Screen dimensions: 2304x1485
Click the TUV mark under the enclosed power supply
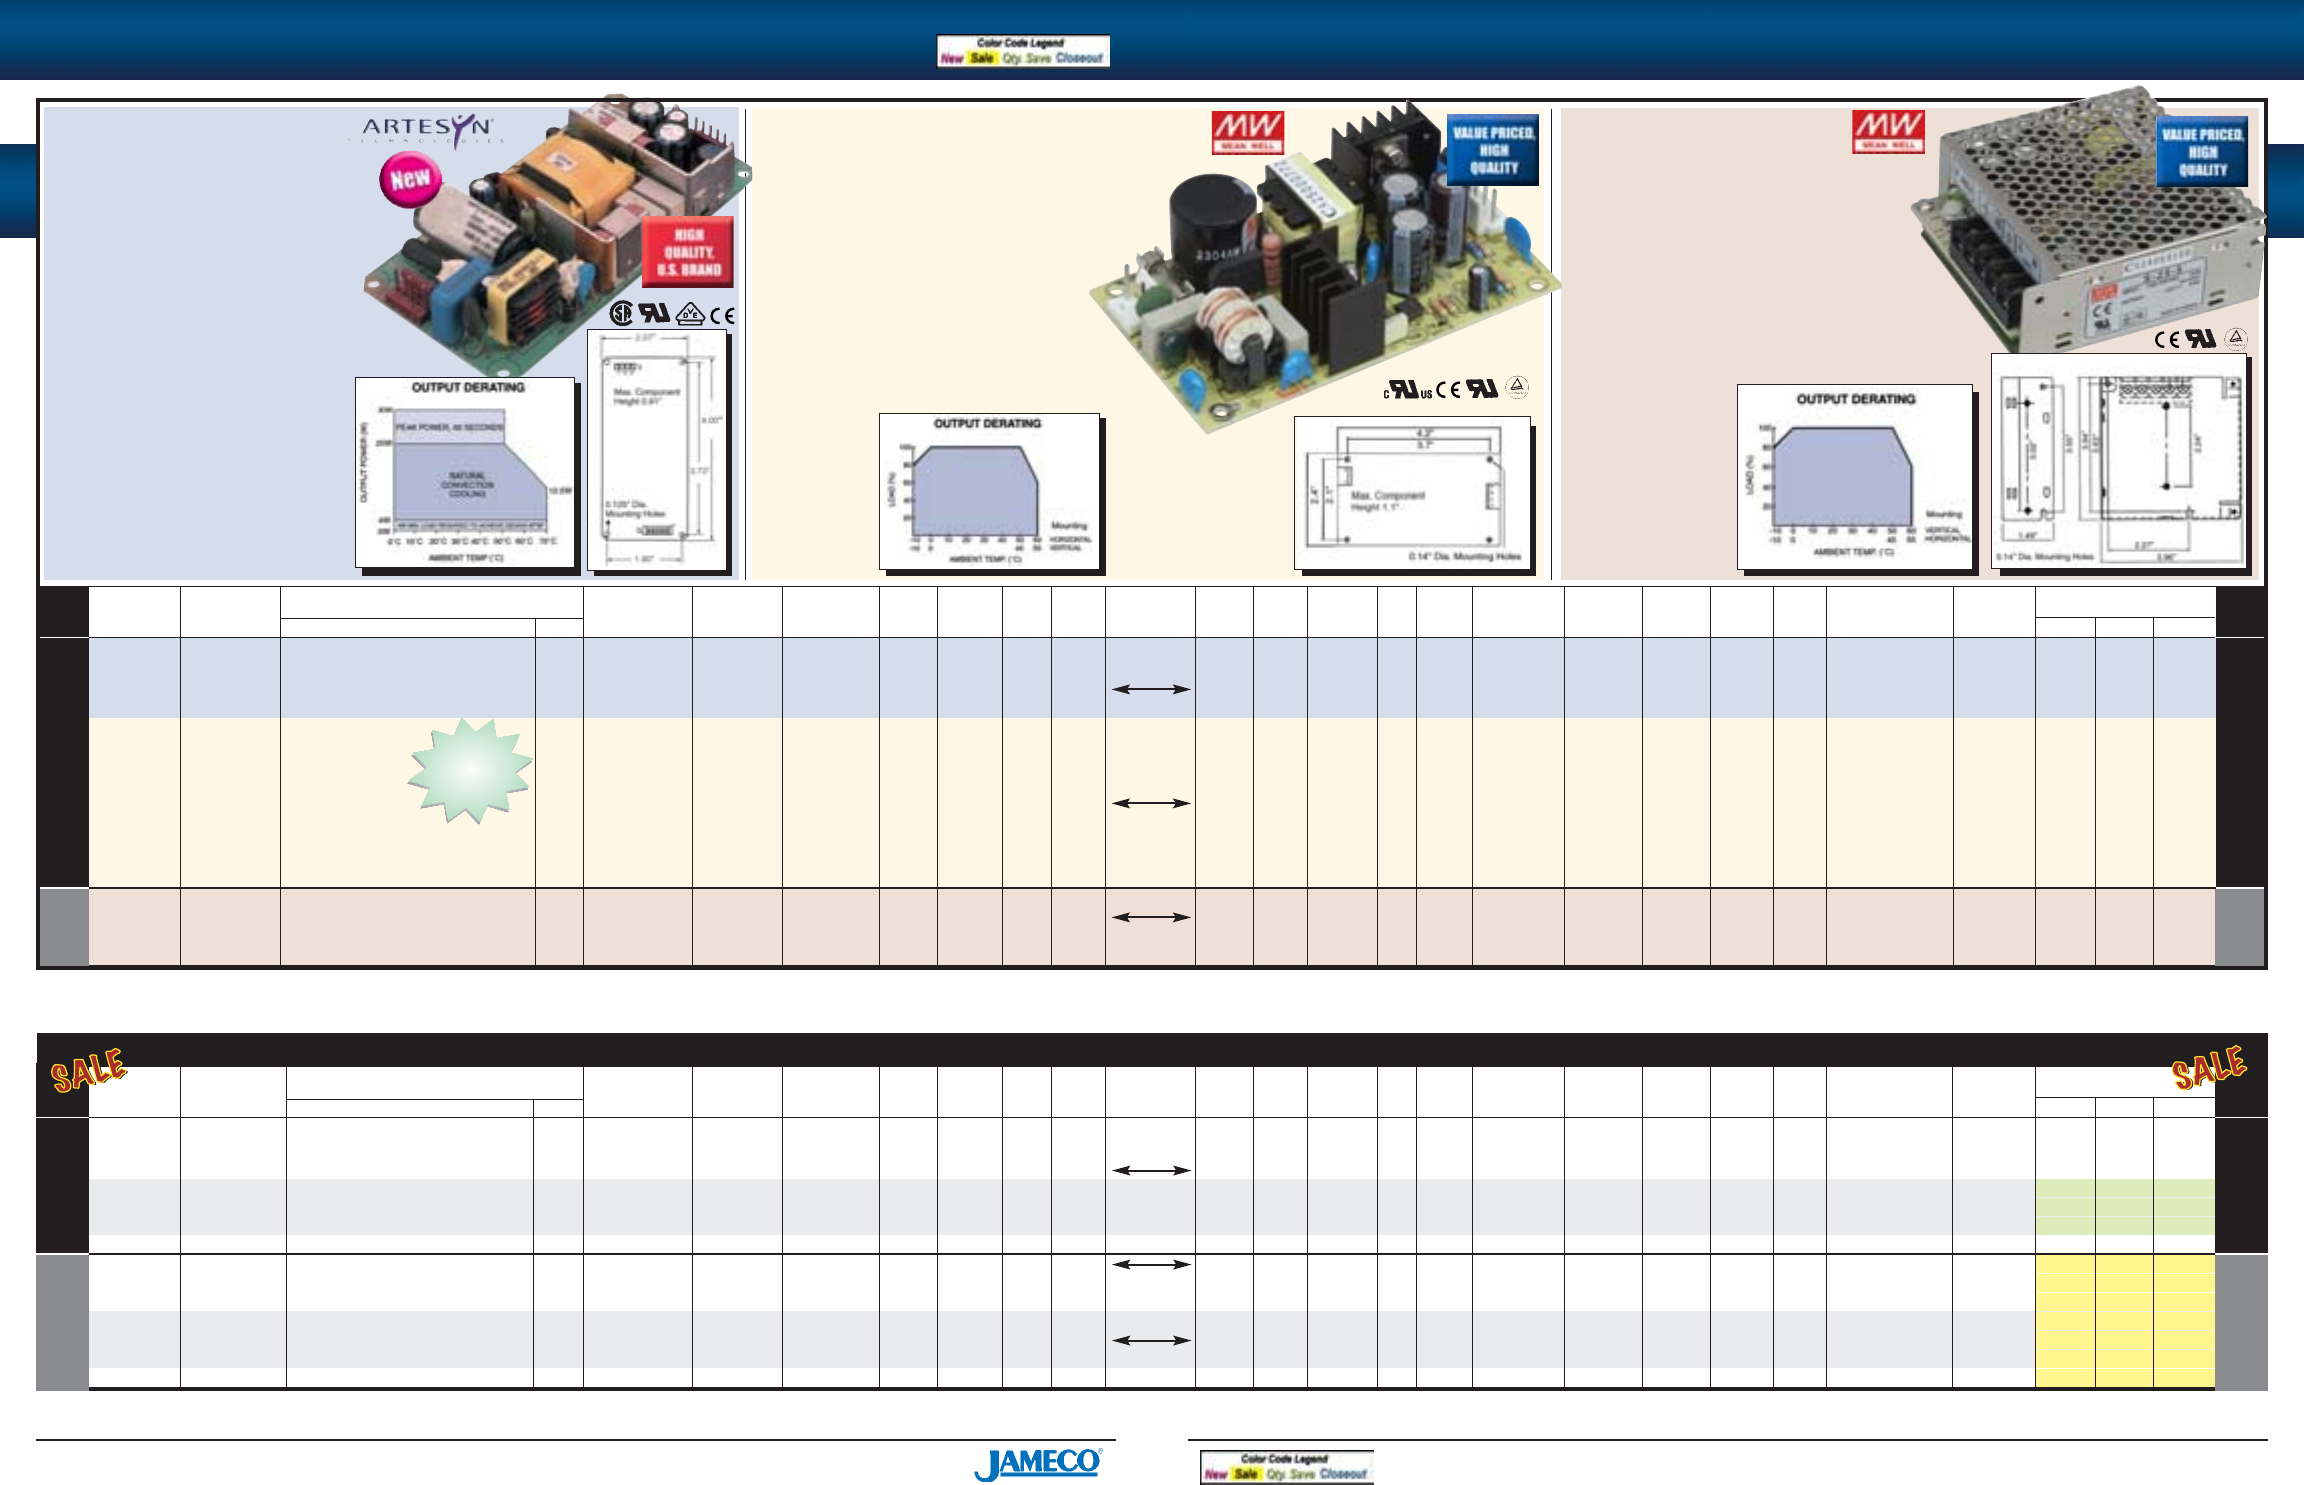coord(2236,338)
